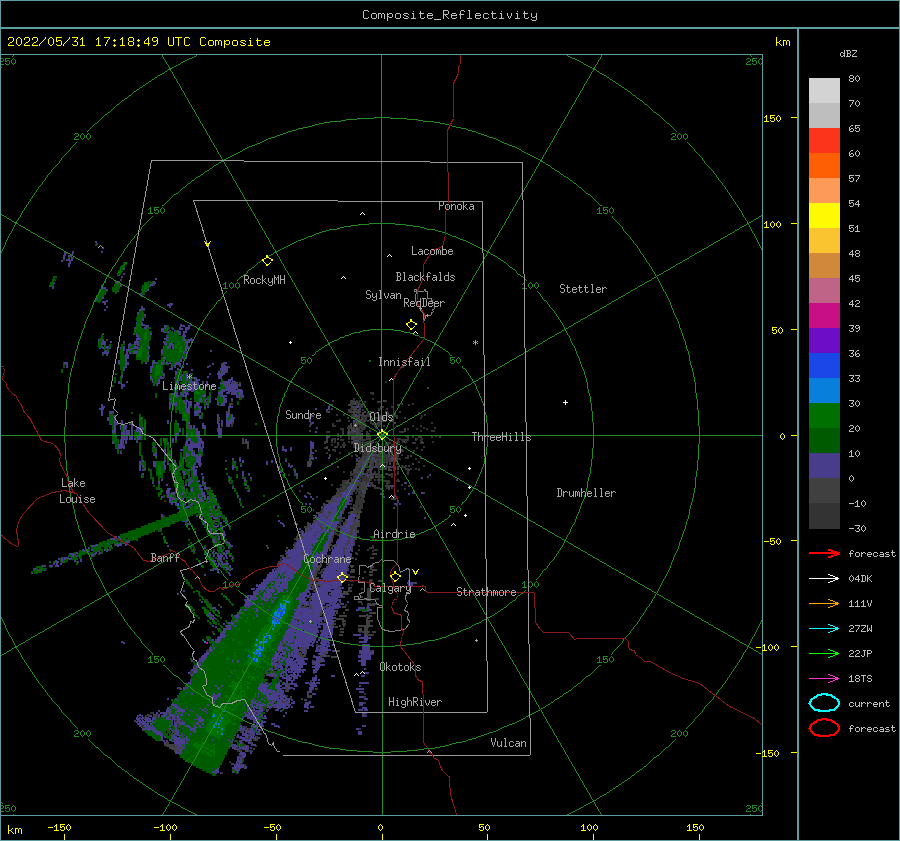Click the RockyMH label
This screenshot has height=841, width=900.
coord(264,280)
